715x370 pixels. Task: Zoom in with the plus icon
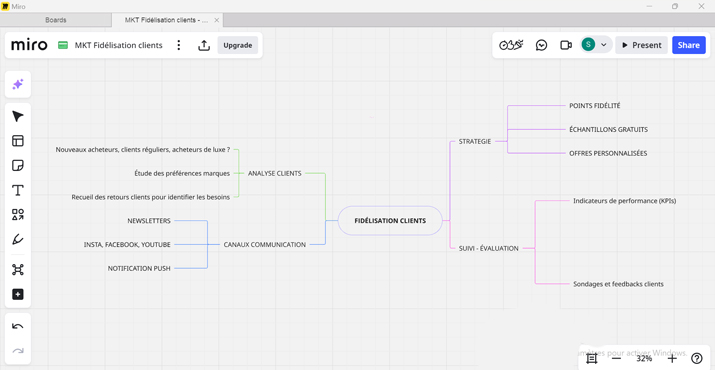pos(672,359)
